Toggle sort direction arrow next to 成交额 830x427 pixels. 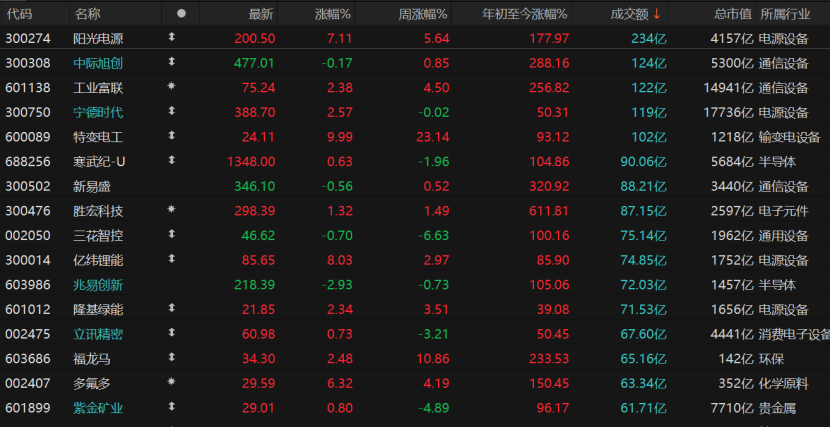tap(657, 14)
